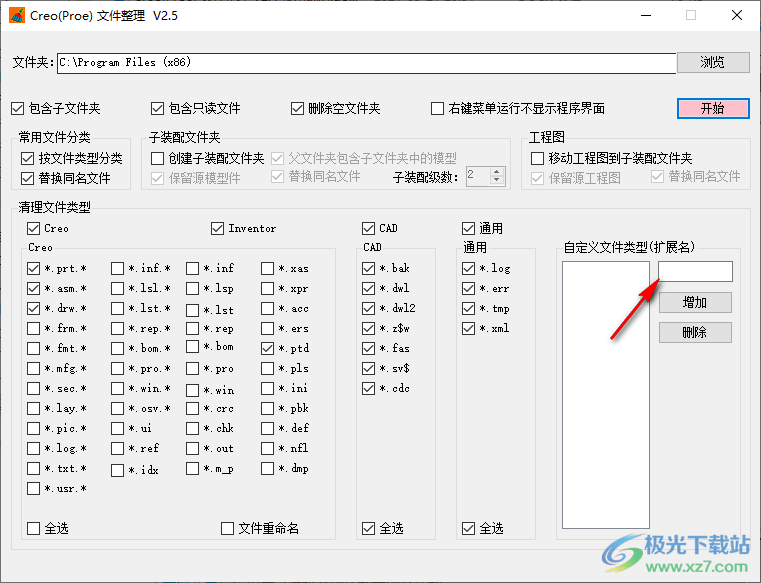
Task: Check the *.frm.* file type
Action: click(33, 329)
